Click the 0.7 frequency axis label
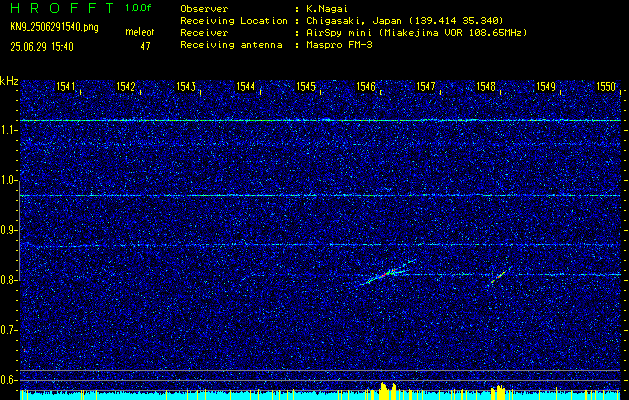 7,330
